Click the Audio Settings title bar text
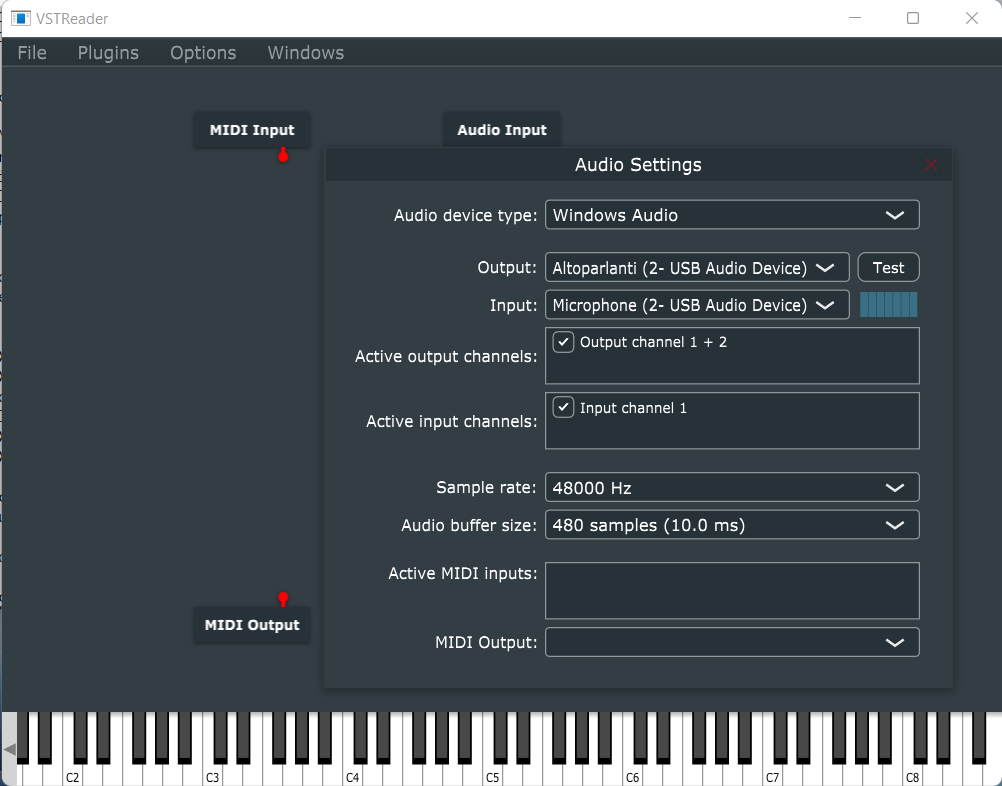This screenshot has width=1002, height=786. 638,165
